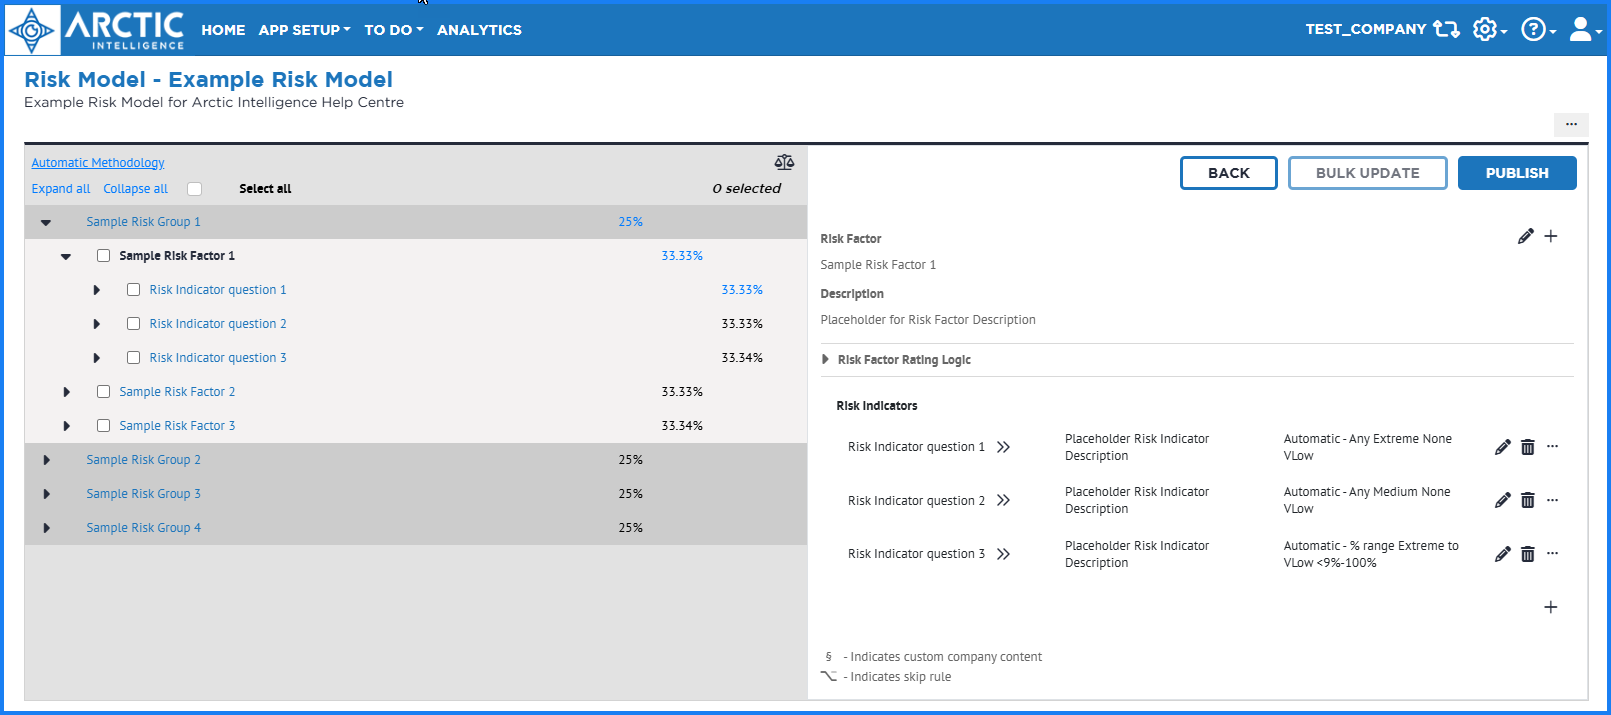Check the Sample Risk Factor 1 checkbox
This screenshot has width=1611, height=715.
103,256
